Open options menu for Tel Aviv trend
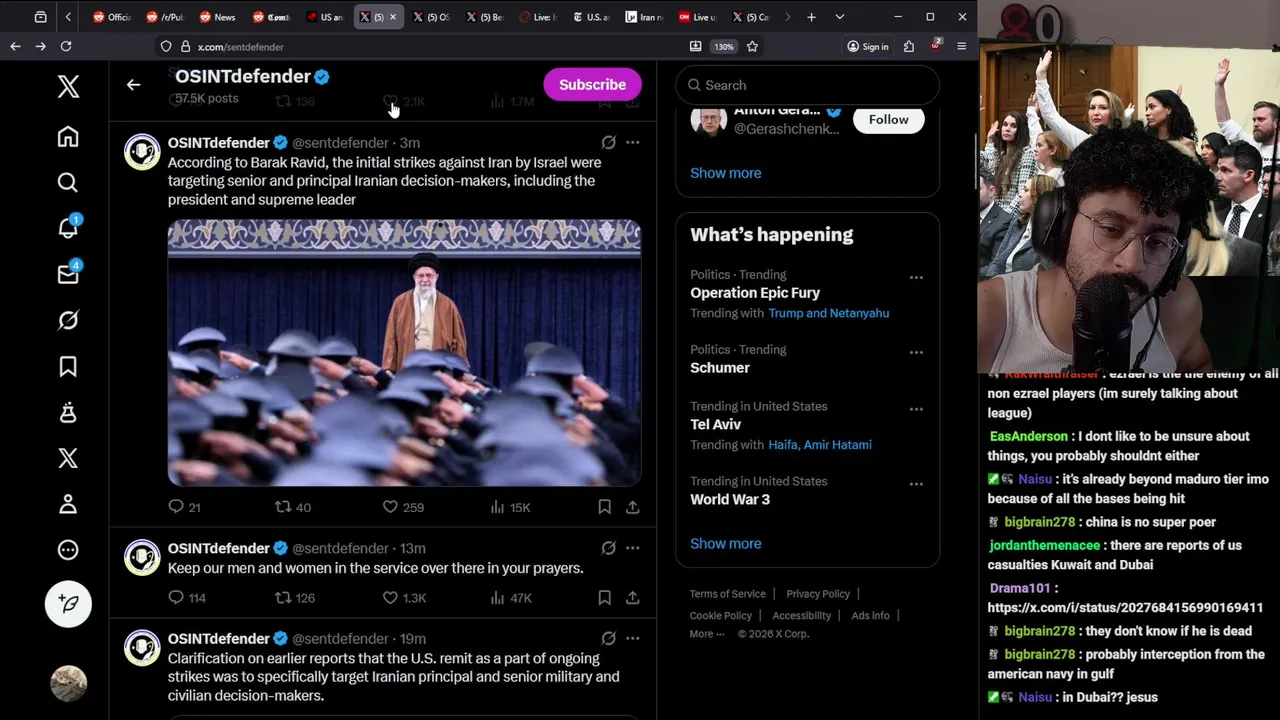 (916, 409)
